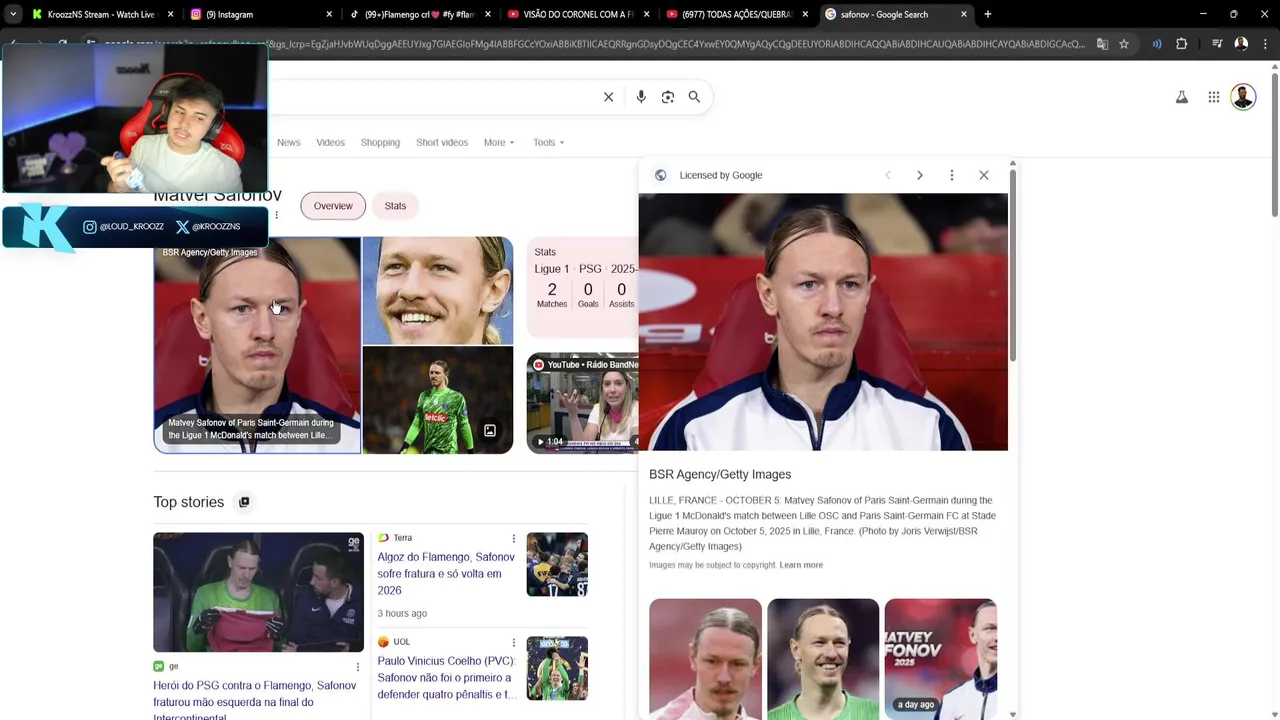This screenshot has width=1280, height=720.
Task: Open Search Labs flask icon
Action: click(1182, 97)
